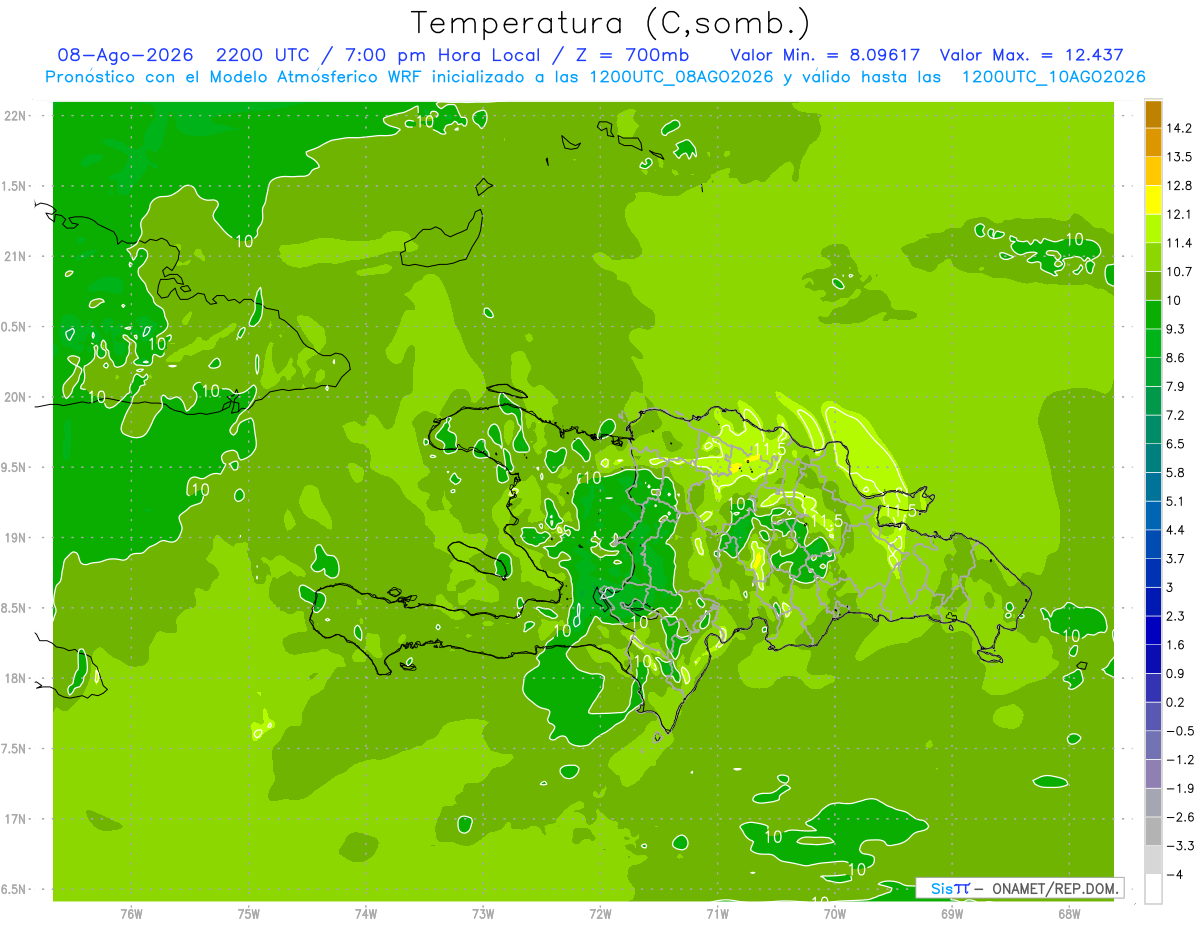The height and width of the screenshot is (927, 1200).
Task: Click the '6.5N' axis label
Action: click(15, 890)
